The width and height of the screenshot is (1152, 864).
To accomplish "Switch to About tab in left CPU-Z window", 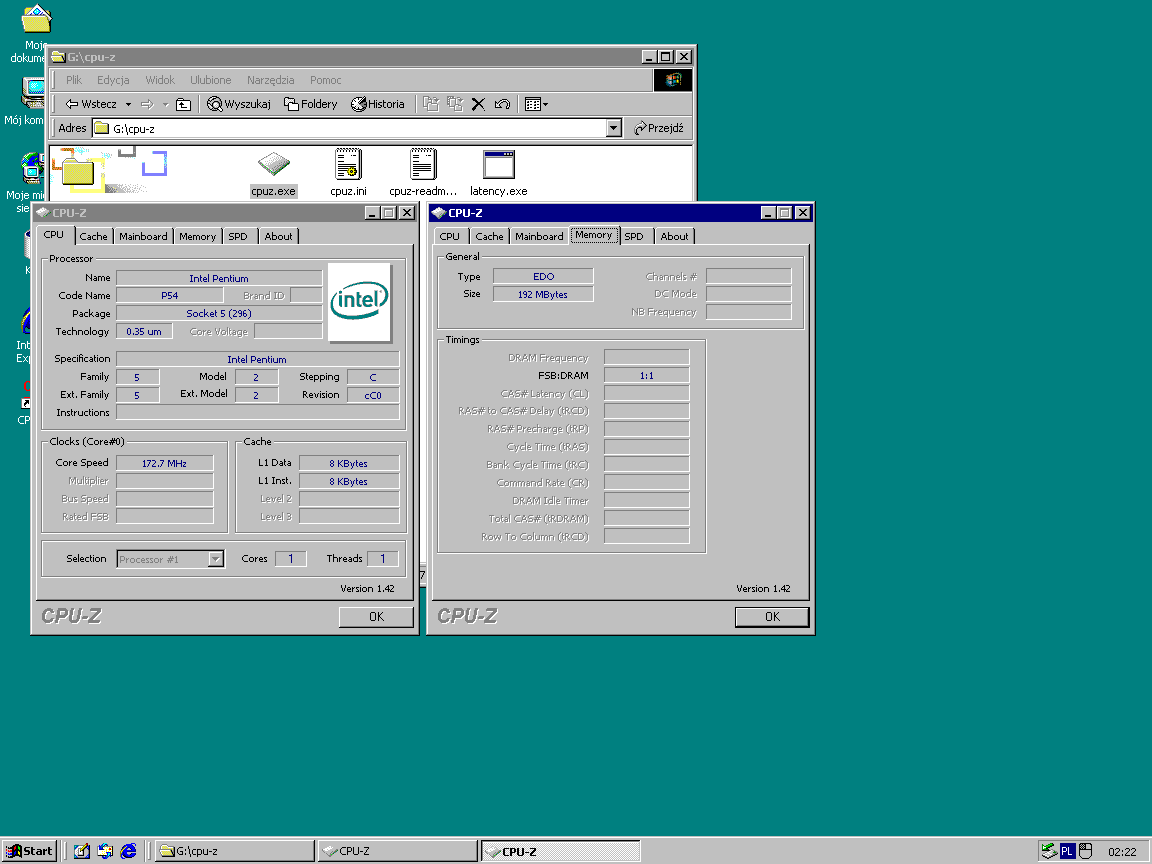I will (x=278, y=237).
